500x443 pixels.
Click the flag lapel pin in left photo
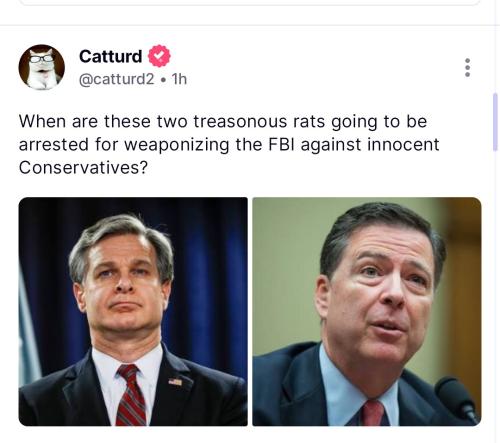[175, 382]
